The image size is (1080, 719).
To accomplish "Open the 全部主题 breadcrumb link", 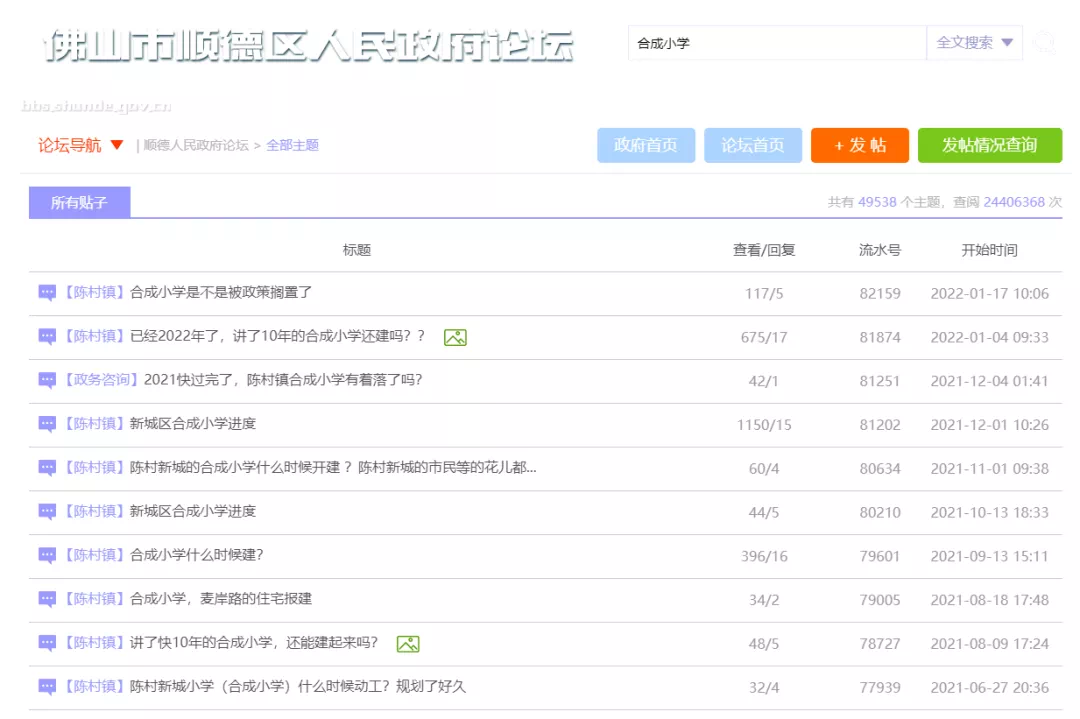I will pyautogui.click(x=292, y=146).
